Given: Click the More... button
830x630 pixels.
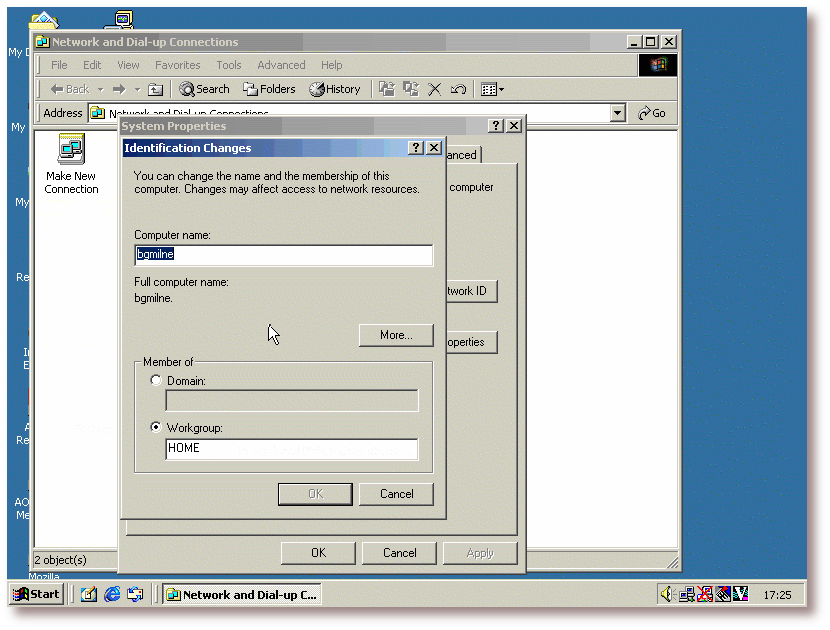Looking at the screenshot, I should [396, 335].
